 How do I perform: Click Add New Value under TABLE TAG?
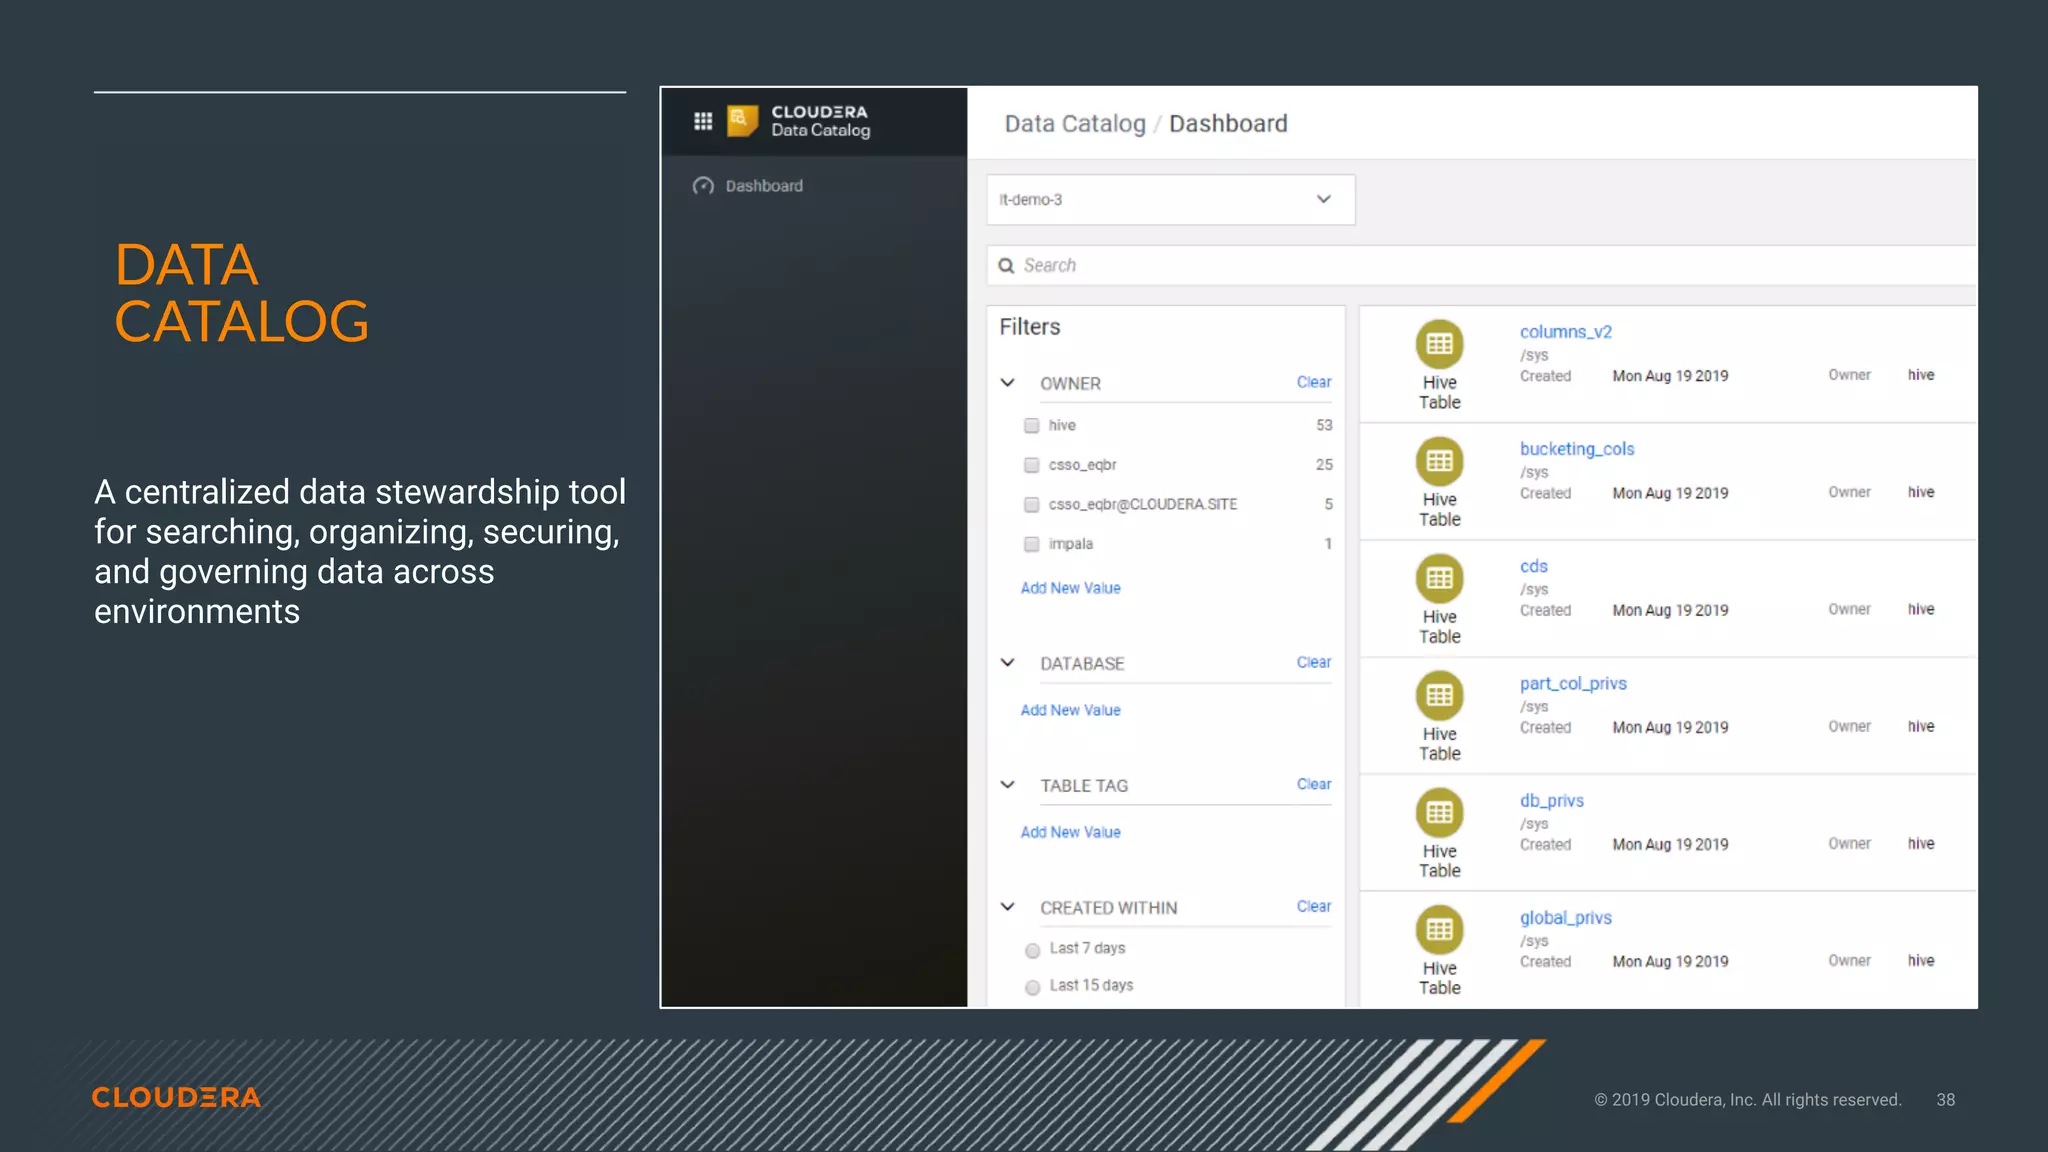(1070, 832)
